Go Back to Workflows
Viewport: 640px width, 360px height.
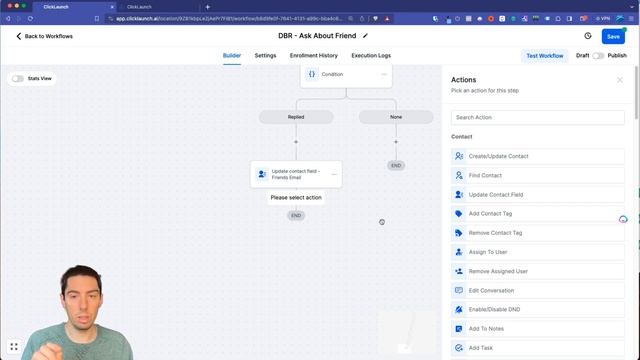44,36
